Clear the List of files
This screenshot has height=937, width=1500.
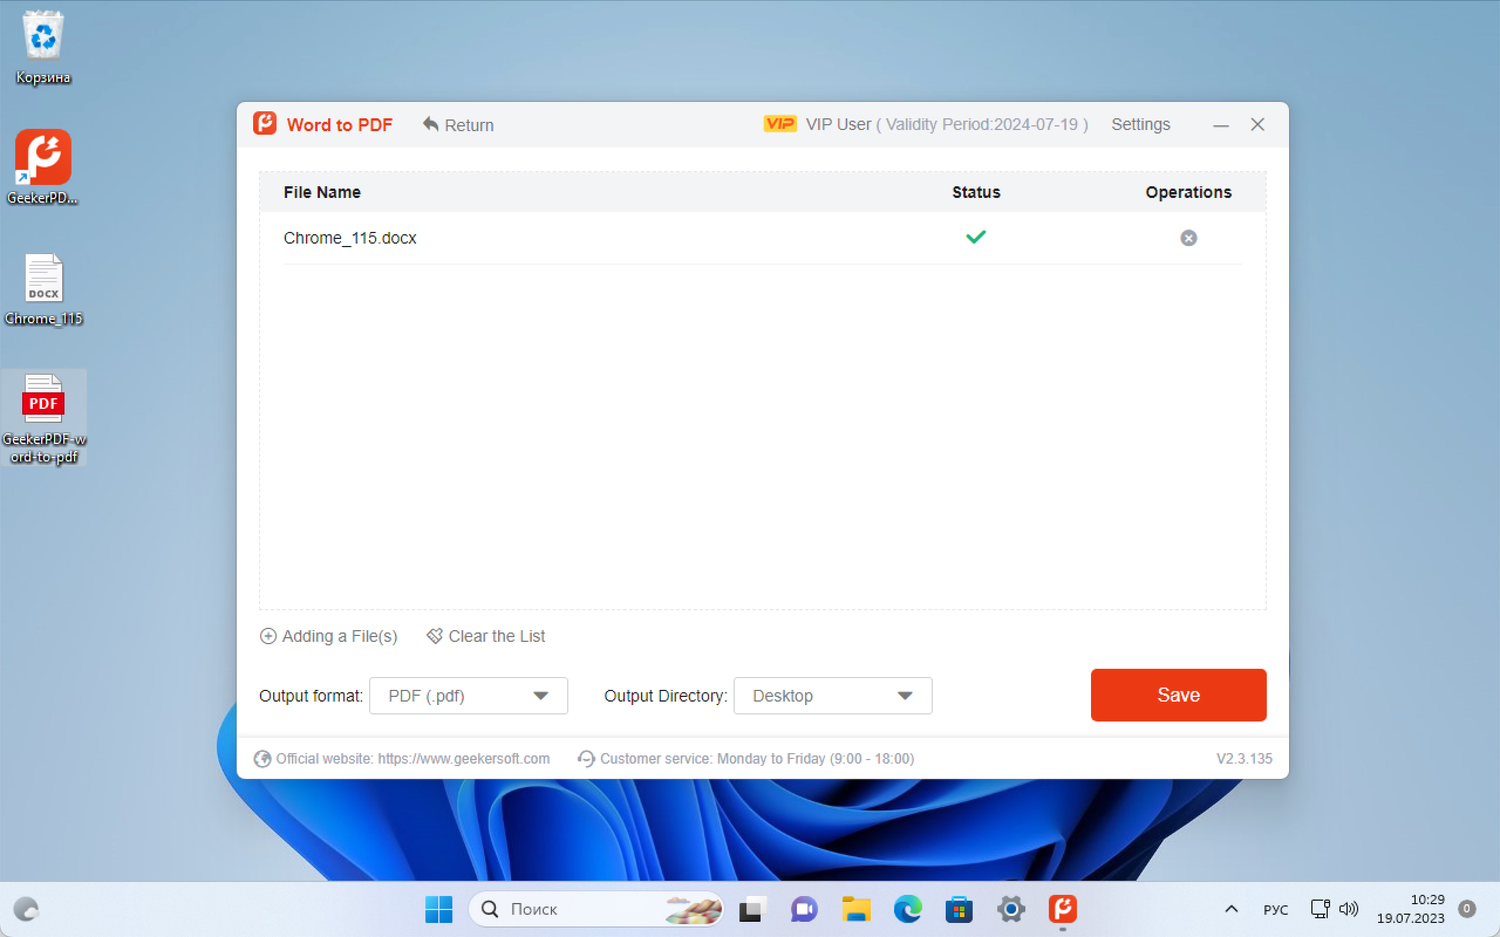[x=486, y=636]
